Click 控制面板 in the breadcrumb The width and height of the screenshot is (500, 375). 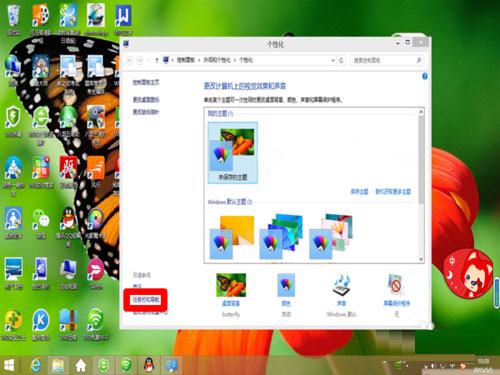click(186, 60)
